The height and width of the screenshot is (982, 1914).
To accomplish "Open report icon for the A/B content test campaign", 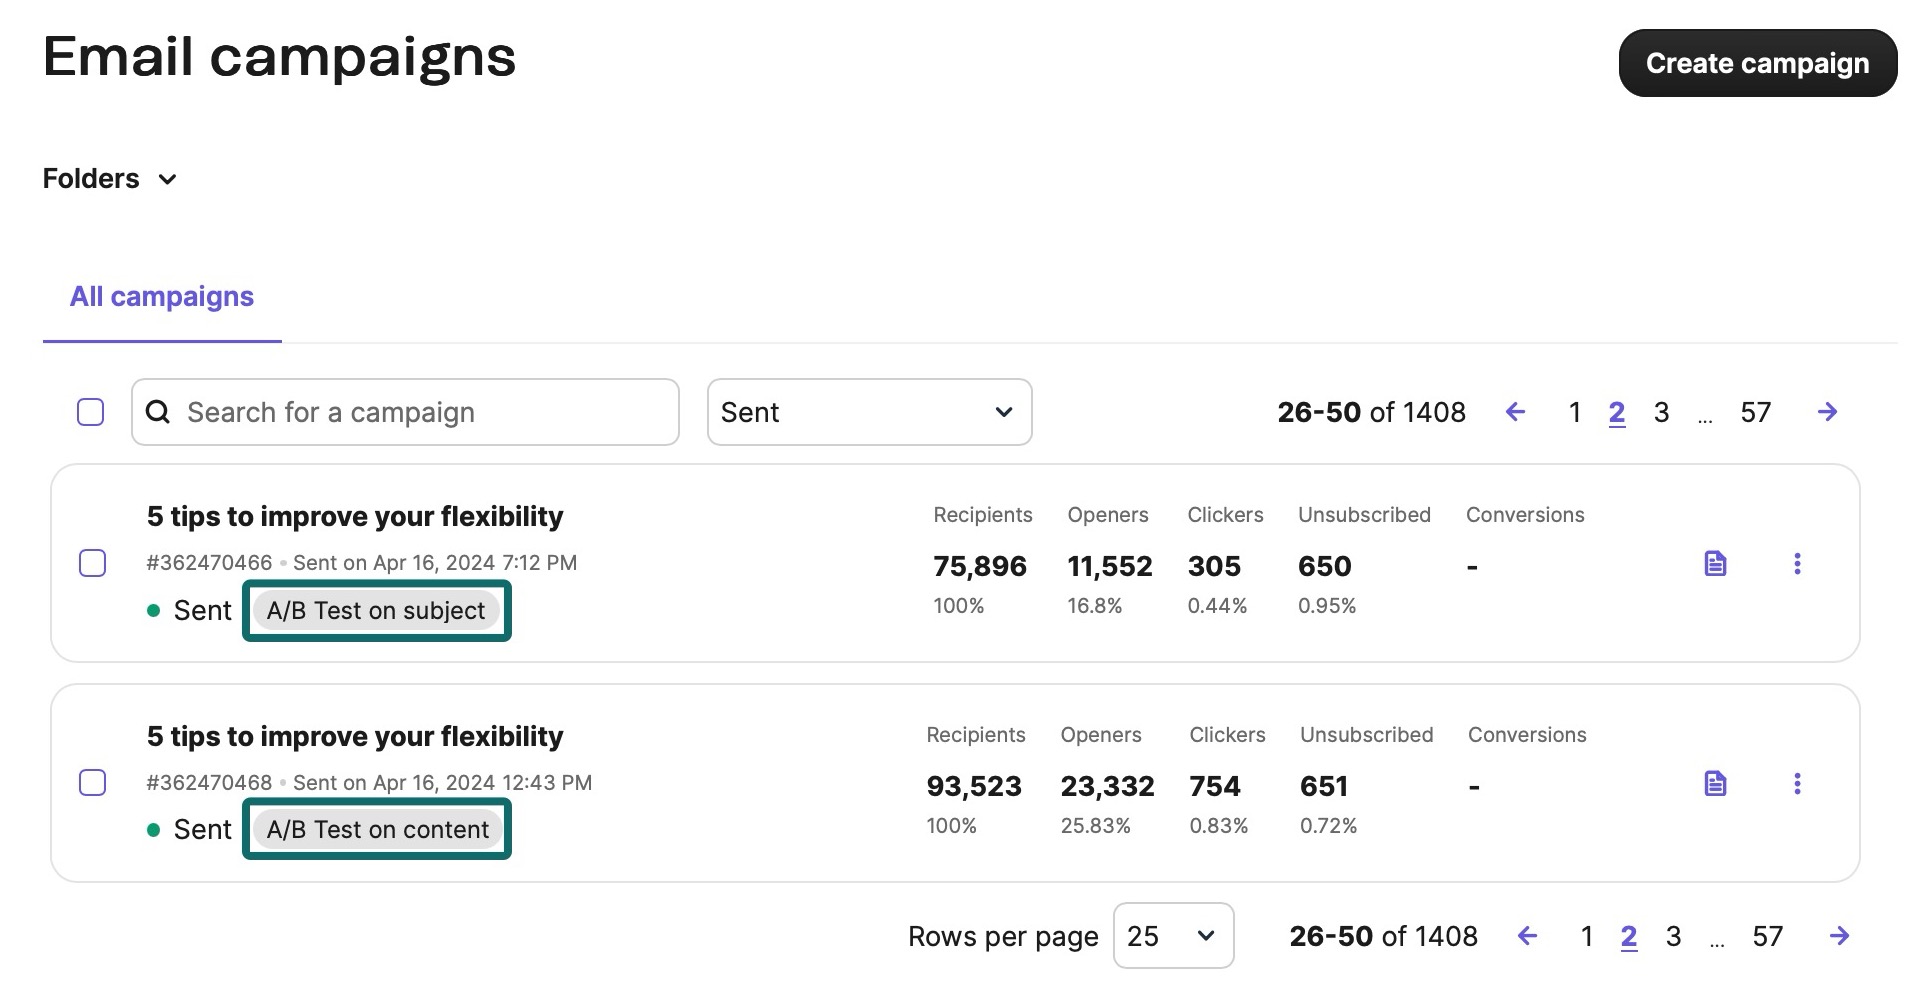I will click(1714, 784).
